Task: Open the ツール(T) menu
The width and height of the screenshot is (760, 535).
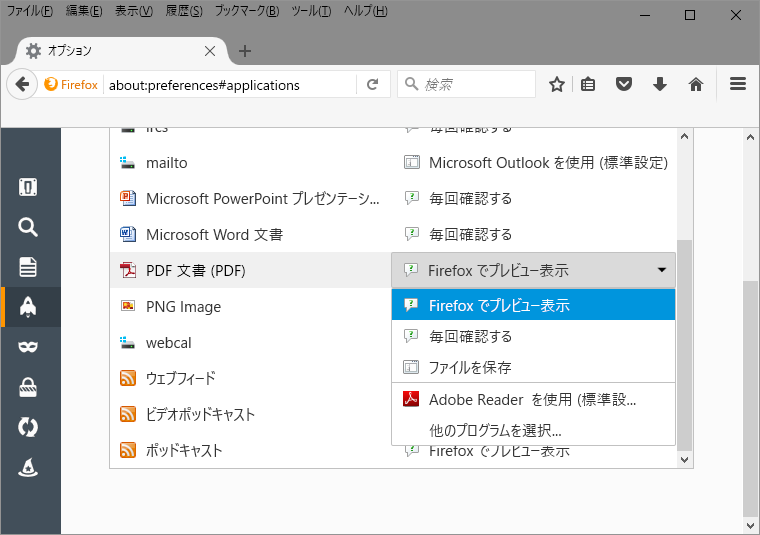Action: tap(311, 11)
